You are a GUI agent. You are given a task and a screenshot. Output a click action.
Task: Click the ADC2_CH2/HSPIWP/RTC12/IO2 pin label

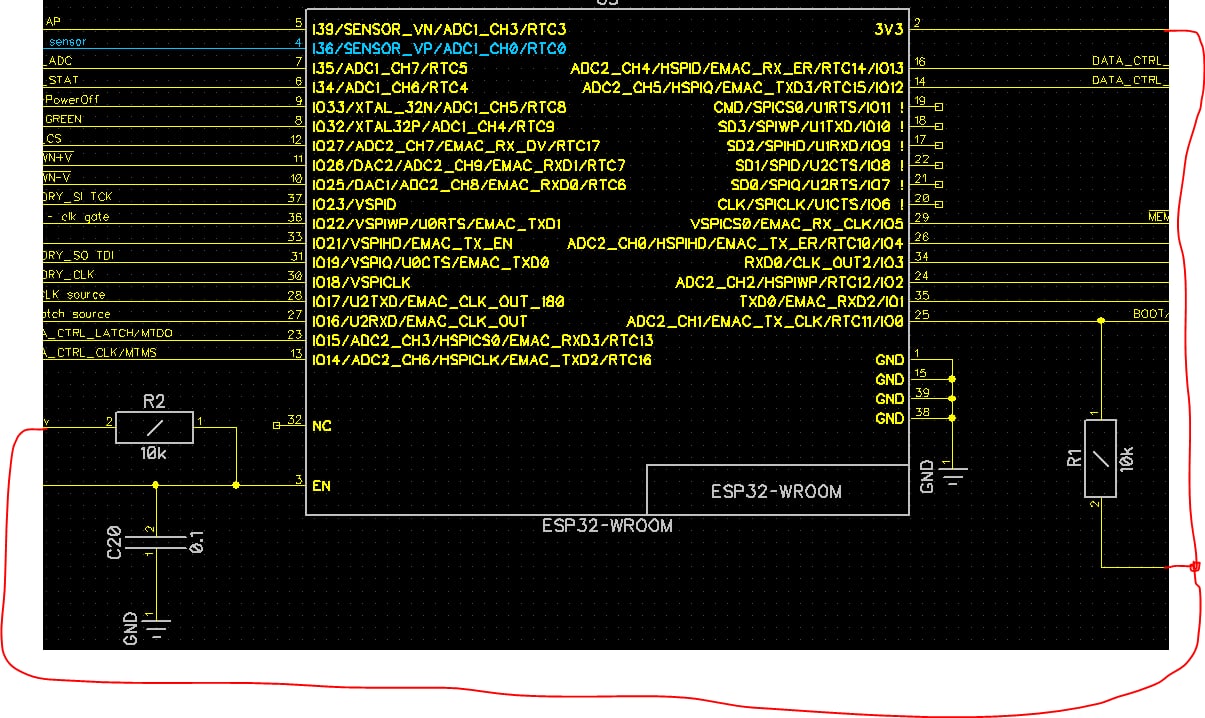(x=790, y=282)
